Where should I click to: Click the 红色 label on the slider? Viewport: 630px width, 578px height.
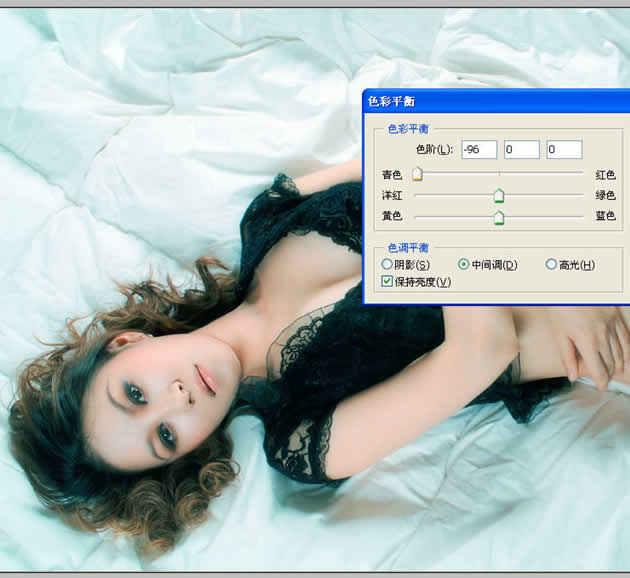click(x=605, y=175)
